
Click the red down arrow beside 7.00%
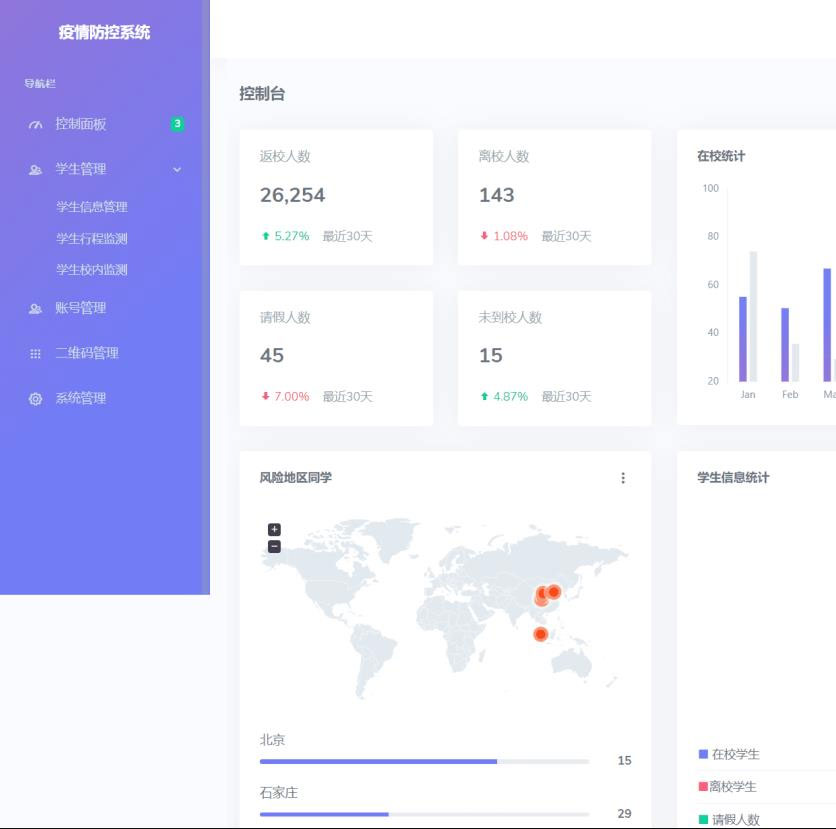click(x=266, y=396)
